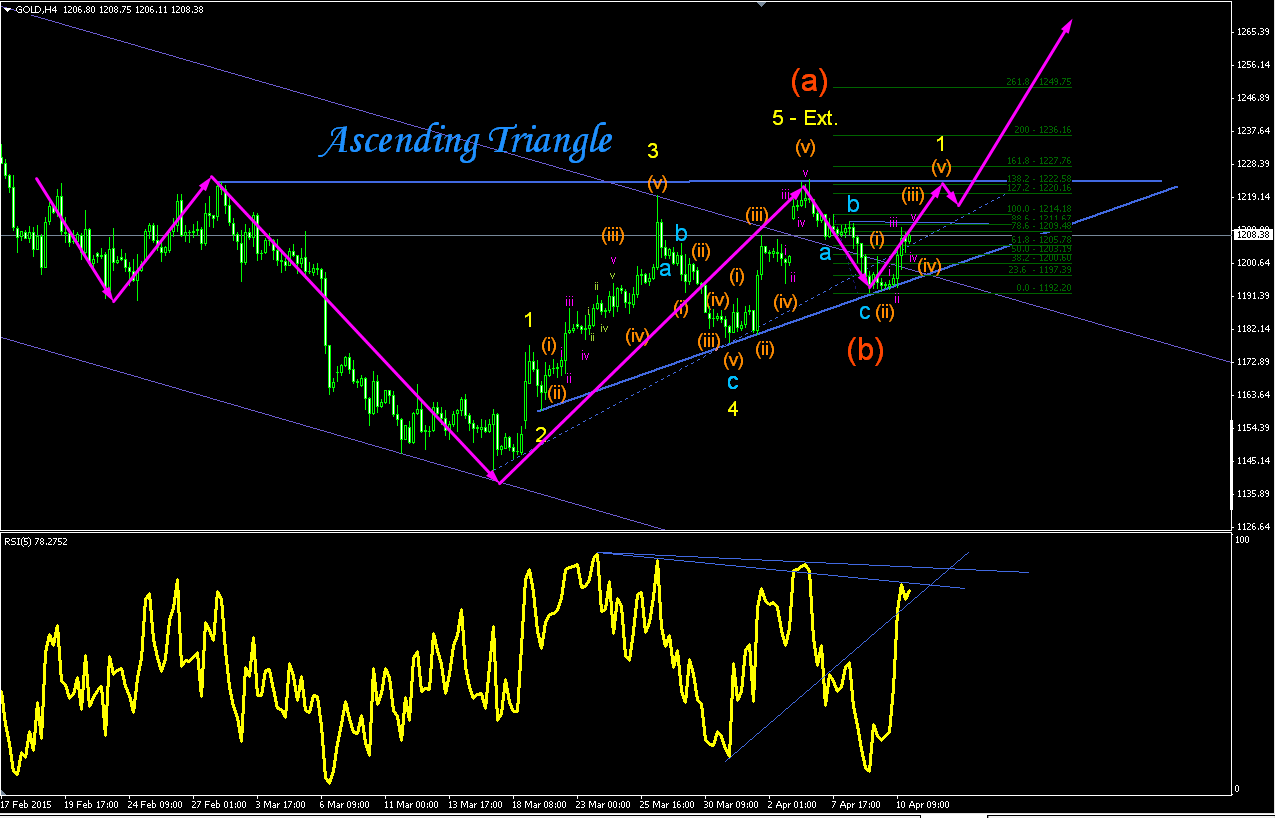Image resolution: width=1275 pixels, height=818 pixels.
Task: Select the yellow wave 3 label
Action: click(652, 151)
